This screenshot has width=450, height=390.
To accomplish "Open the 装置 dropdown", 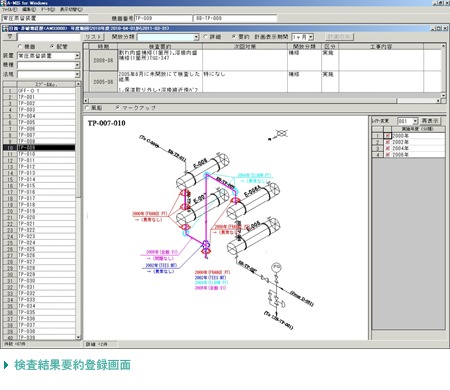I will 77,56.
